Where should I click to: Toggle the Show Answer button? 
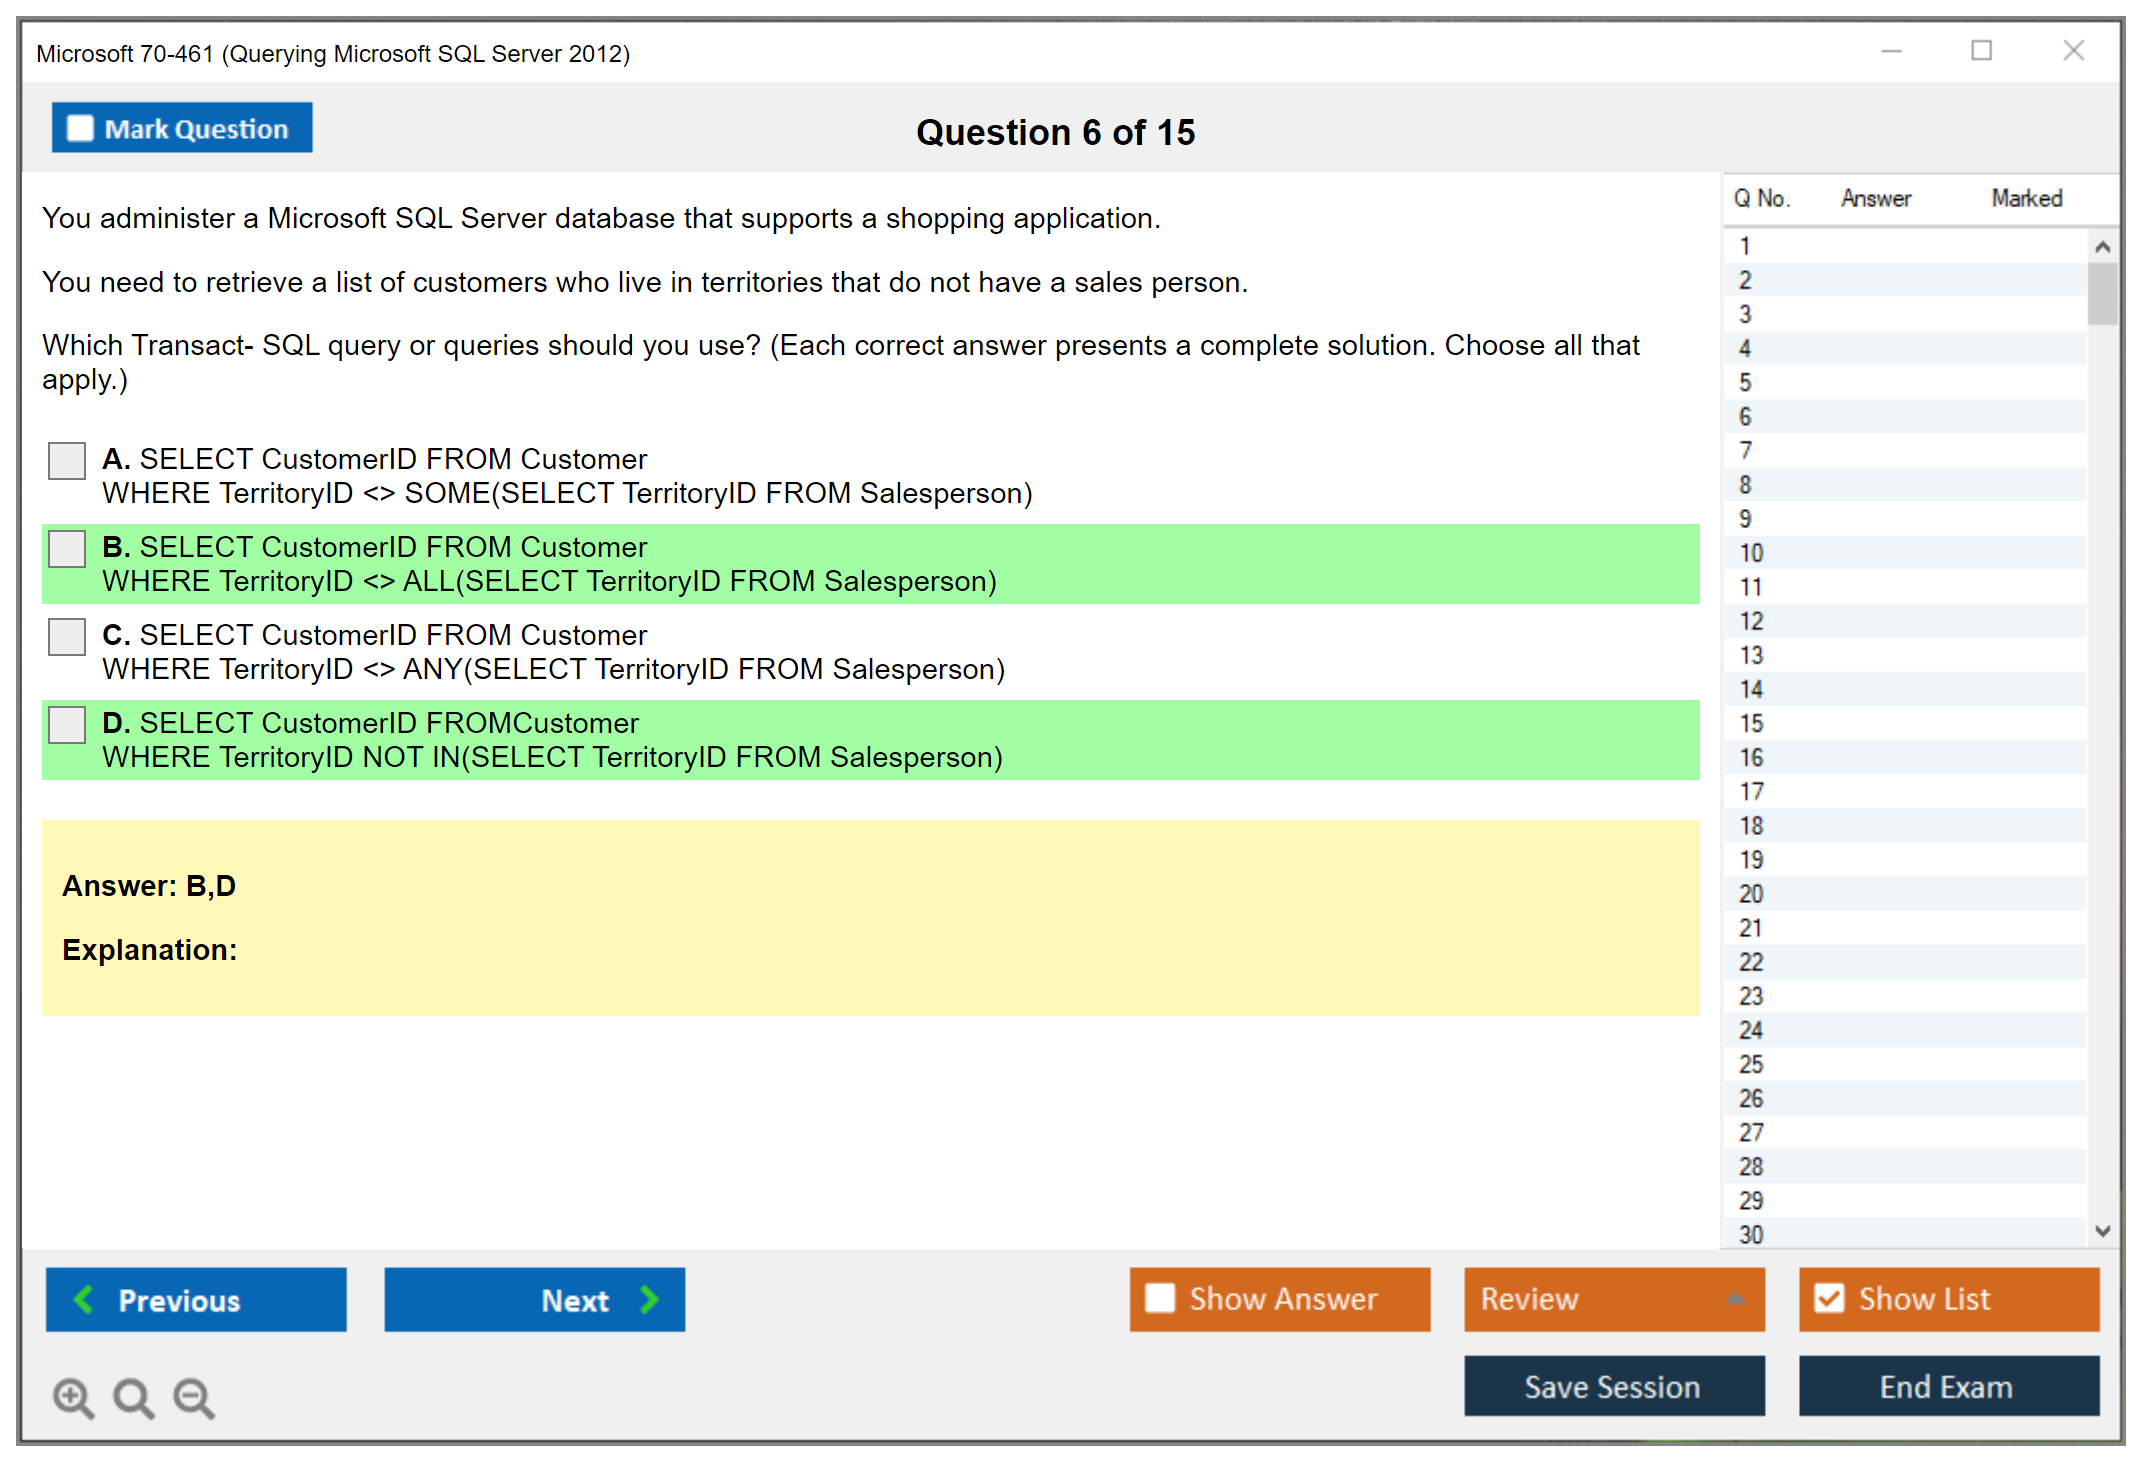1279,1299
